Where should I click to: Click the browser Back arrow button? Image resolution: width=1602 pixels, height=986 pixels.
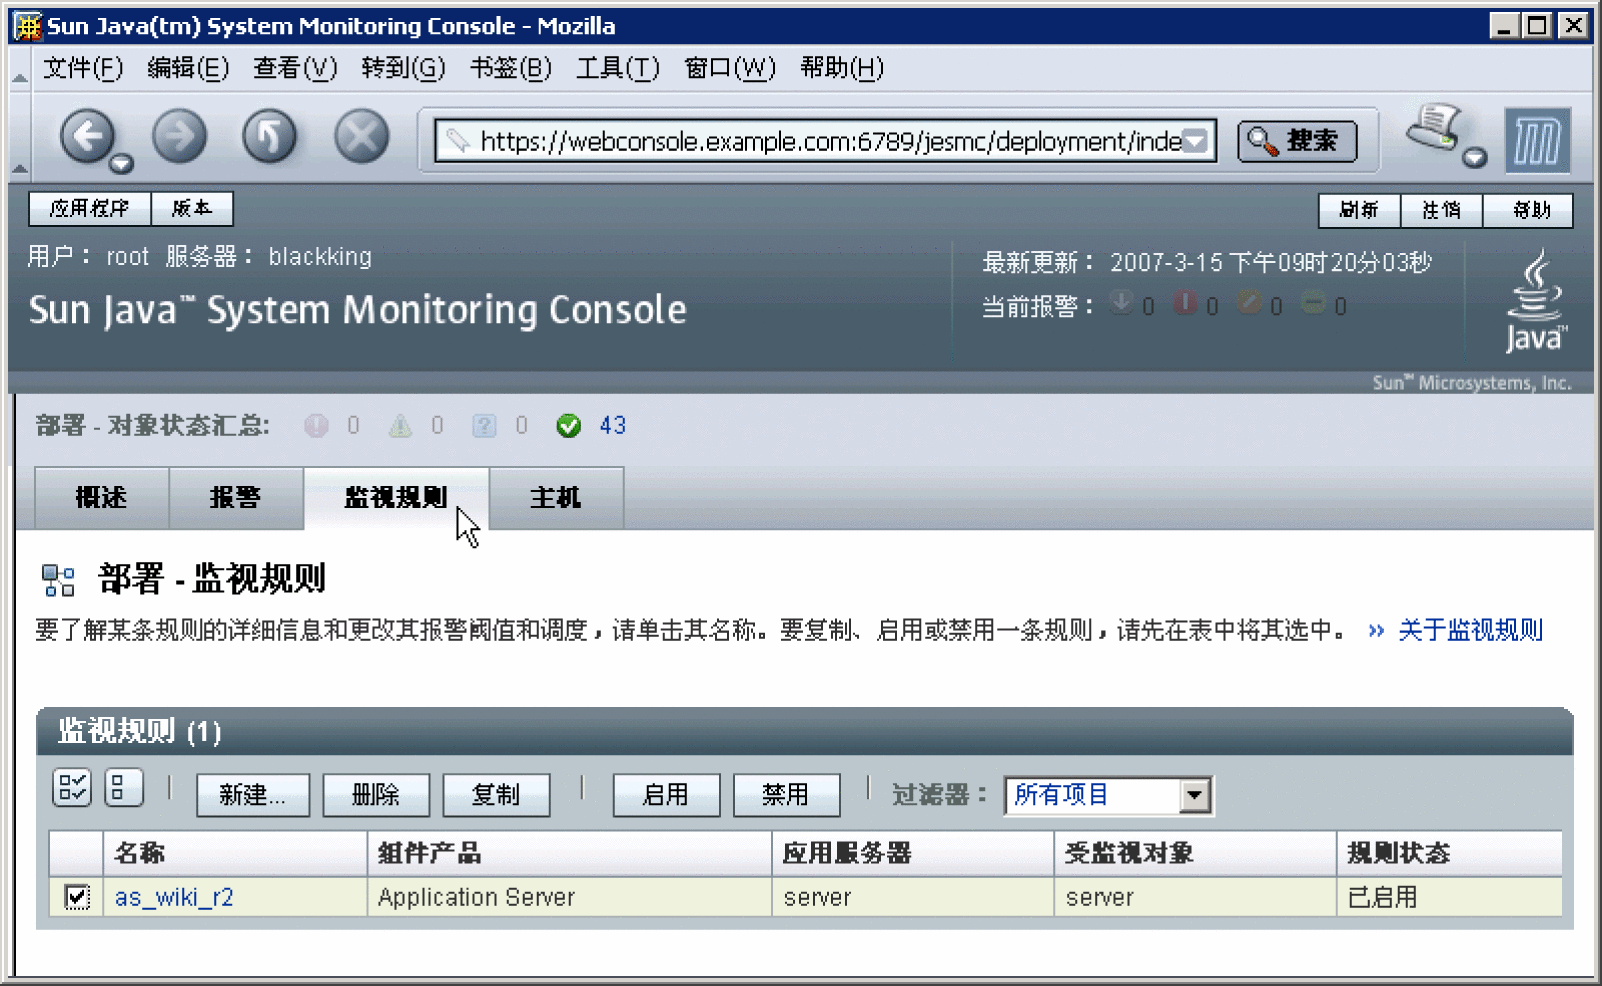pos(87,136)
